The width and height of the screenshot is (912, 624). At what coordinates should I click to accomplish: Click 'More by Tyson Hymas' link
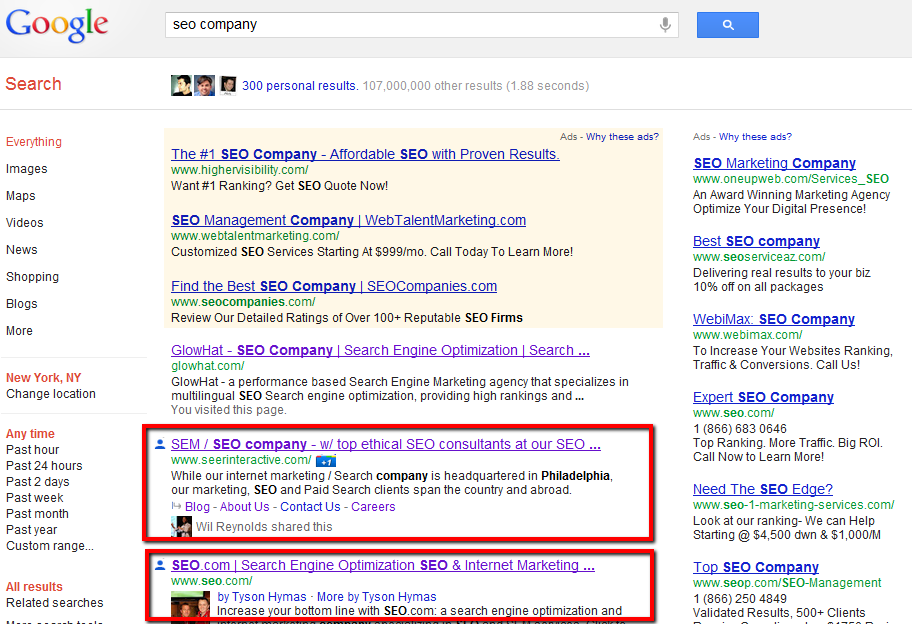point(376,597)
